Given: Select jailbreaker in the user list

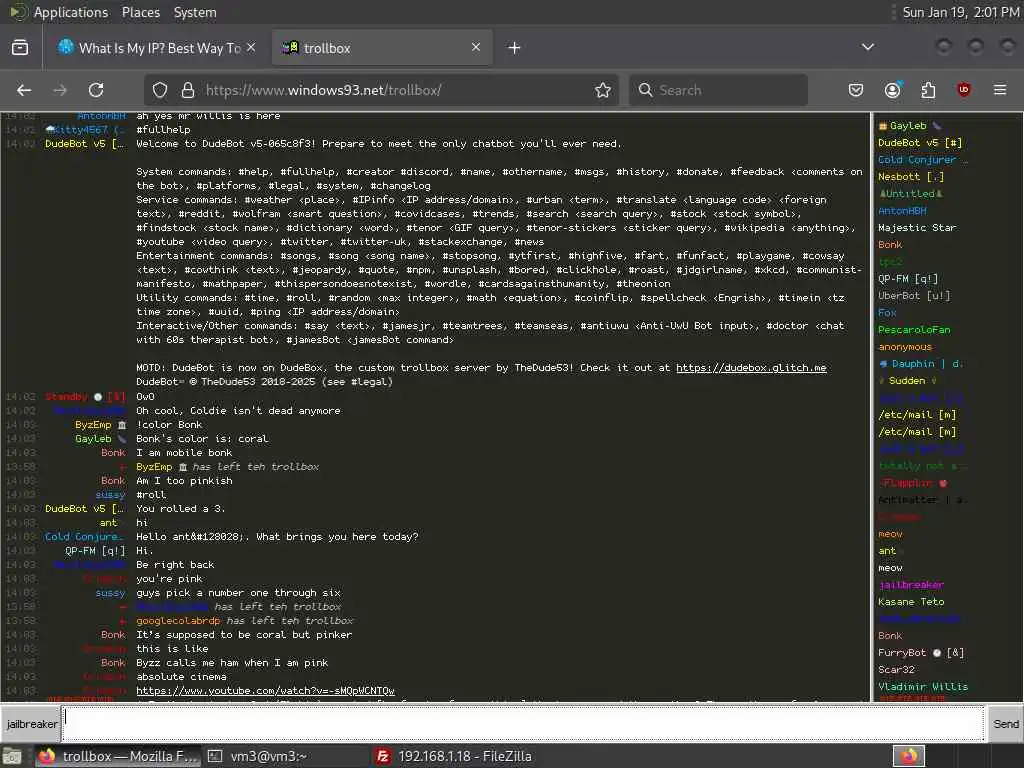Looking at the screenshot, I should [x=911, y=584].
